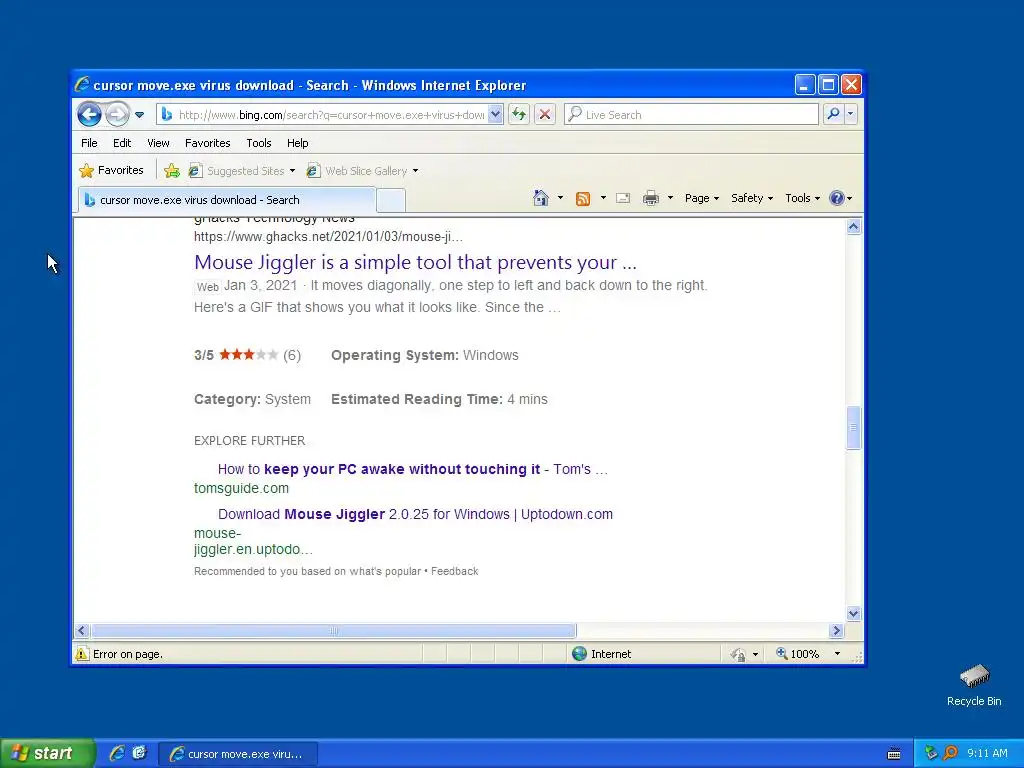Expand the zoom level dropdown arrow
Viewport: 1024px width, 768px height.
(x=837, y=654)
